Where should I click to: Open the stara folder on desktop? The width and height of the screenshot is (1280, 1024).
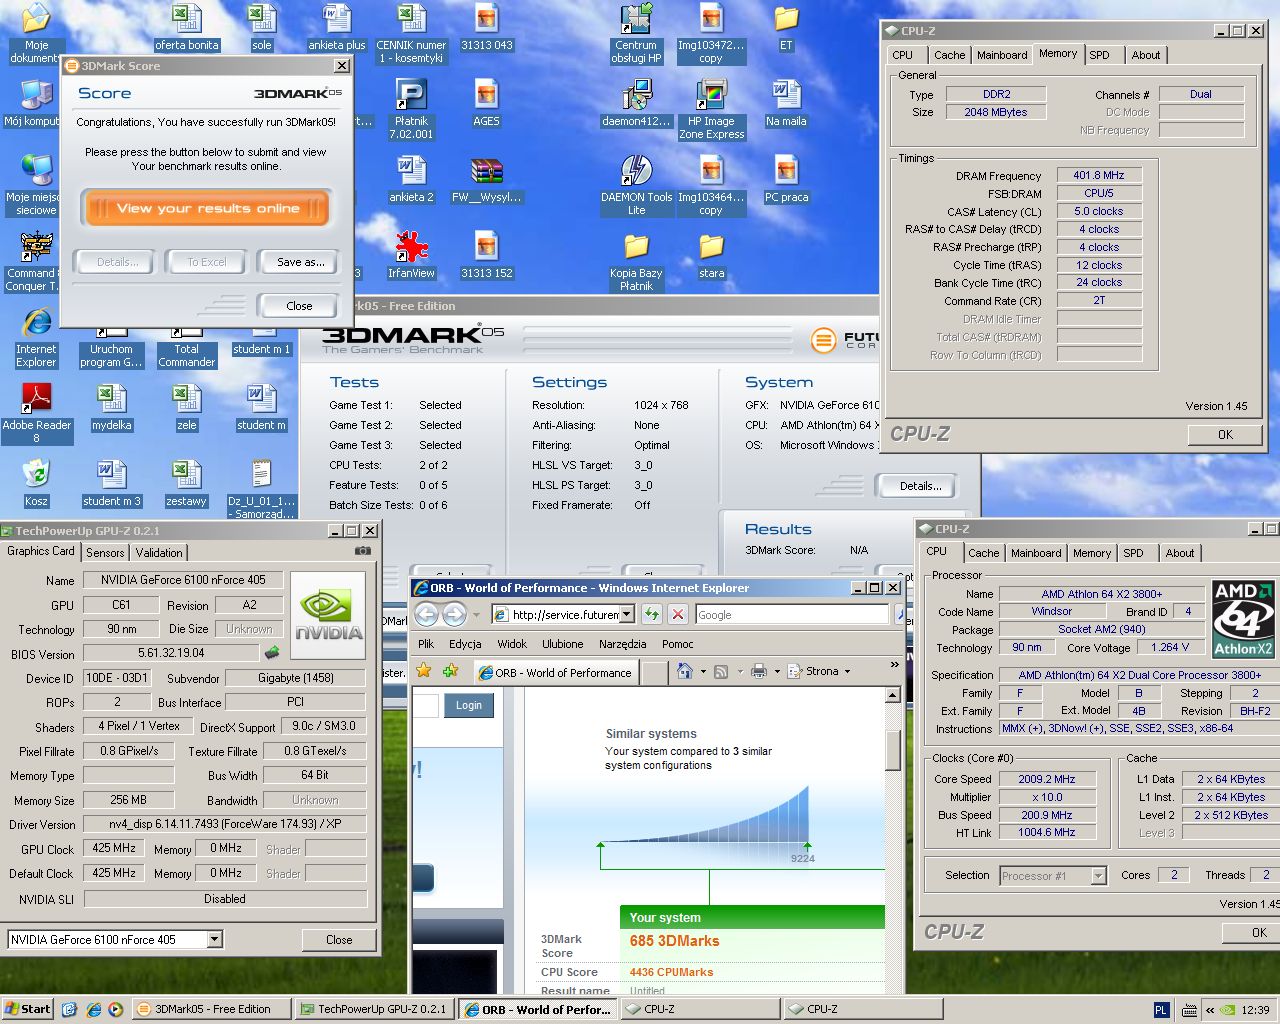click(711, 255)
